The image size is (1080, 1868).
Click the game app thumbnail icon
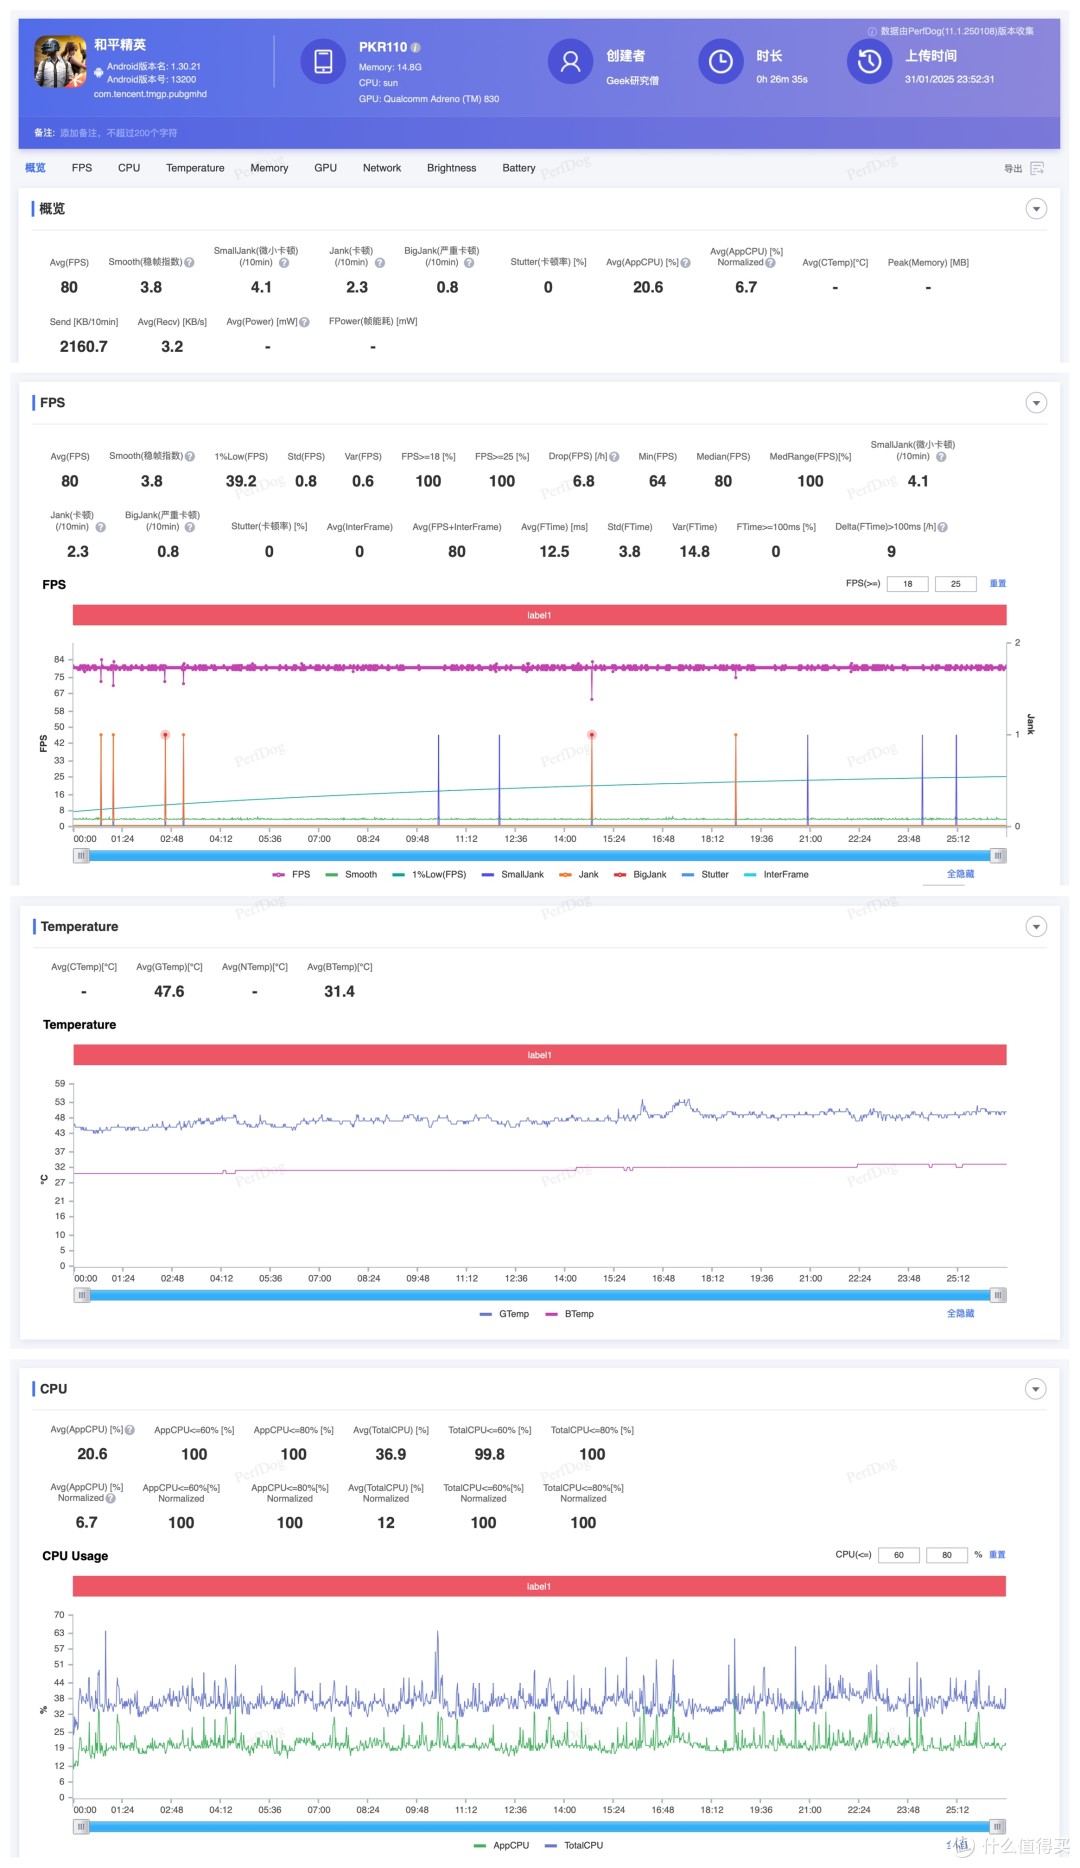pyautogui.click(x=60, y=62)
